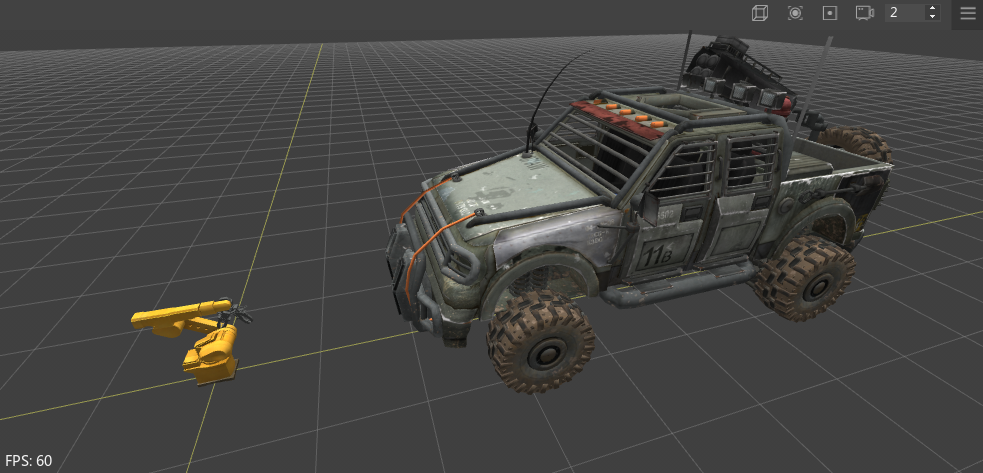The image size is (983, 473).
Task: Click the camera settings icon
Action: pyautogui.click(x=864, y=13)
